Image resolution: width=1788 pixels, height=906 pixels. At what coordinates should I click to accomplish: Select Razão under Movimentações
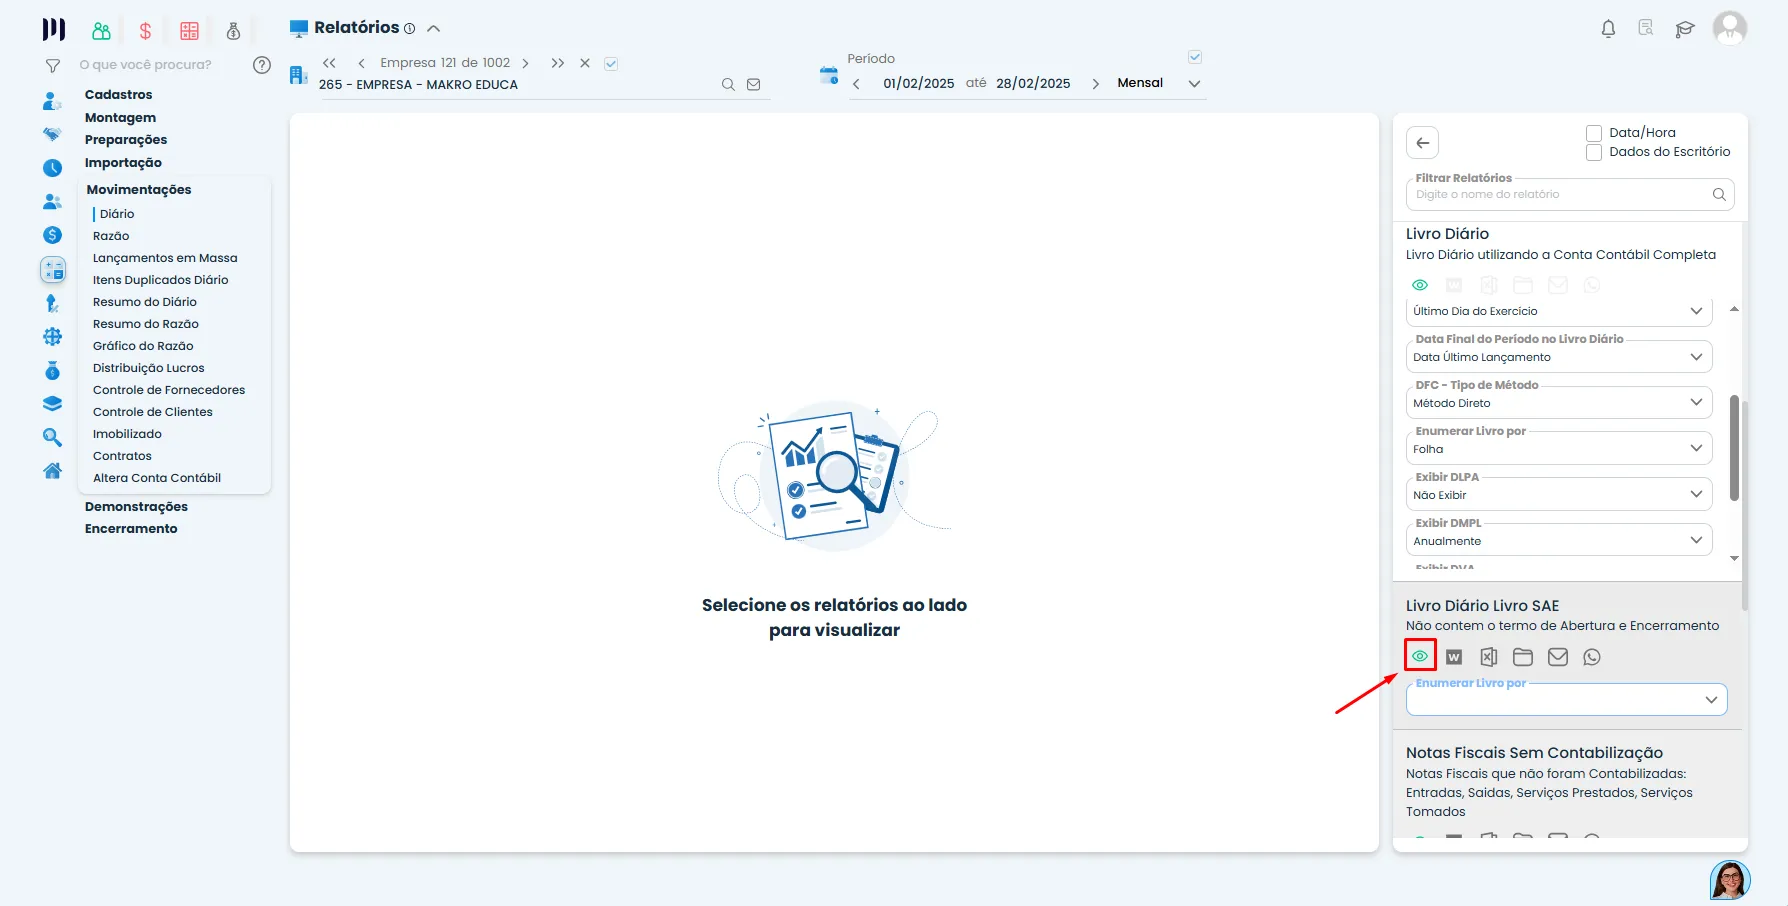[x=111, y=236]
